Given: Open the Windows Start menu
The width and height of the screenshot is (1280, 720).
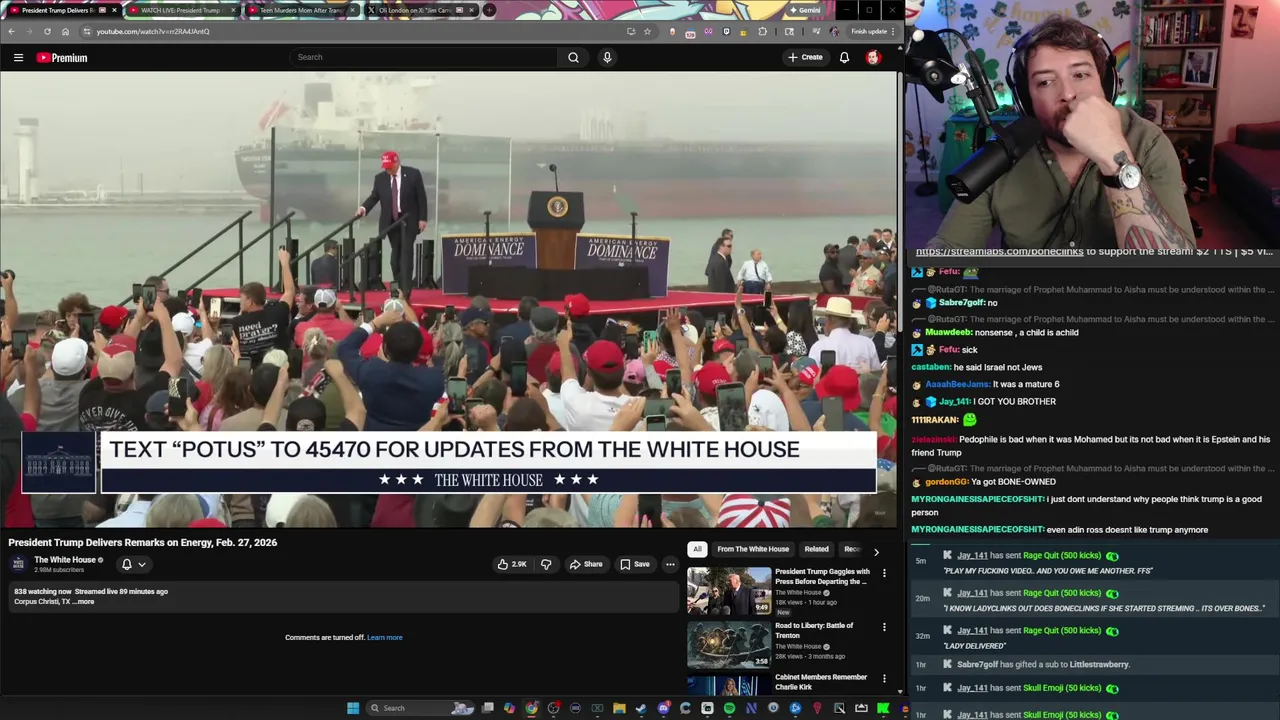Looking at the screenshot, I should pyautogui.click(x=353, y=708).
